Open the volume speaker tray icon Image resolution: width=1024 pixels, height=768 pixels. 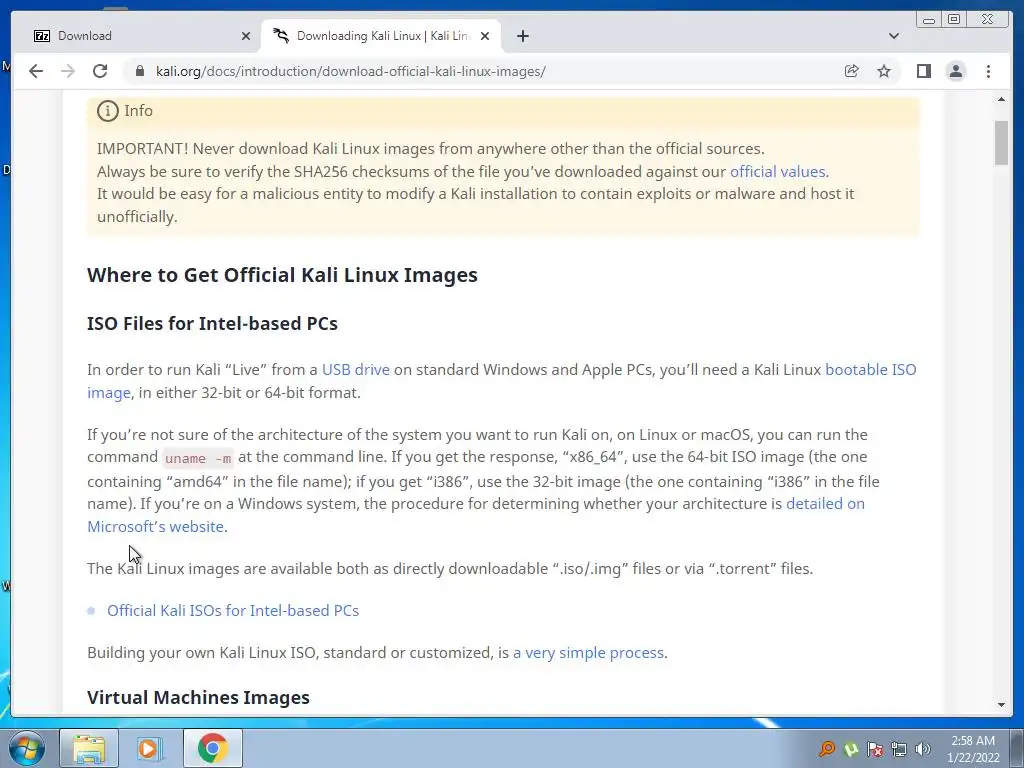point(922,749)
